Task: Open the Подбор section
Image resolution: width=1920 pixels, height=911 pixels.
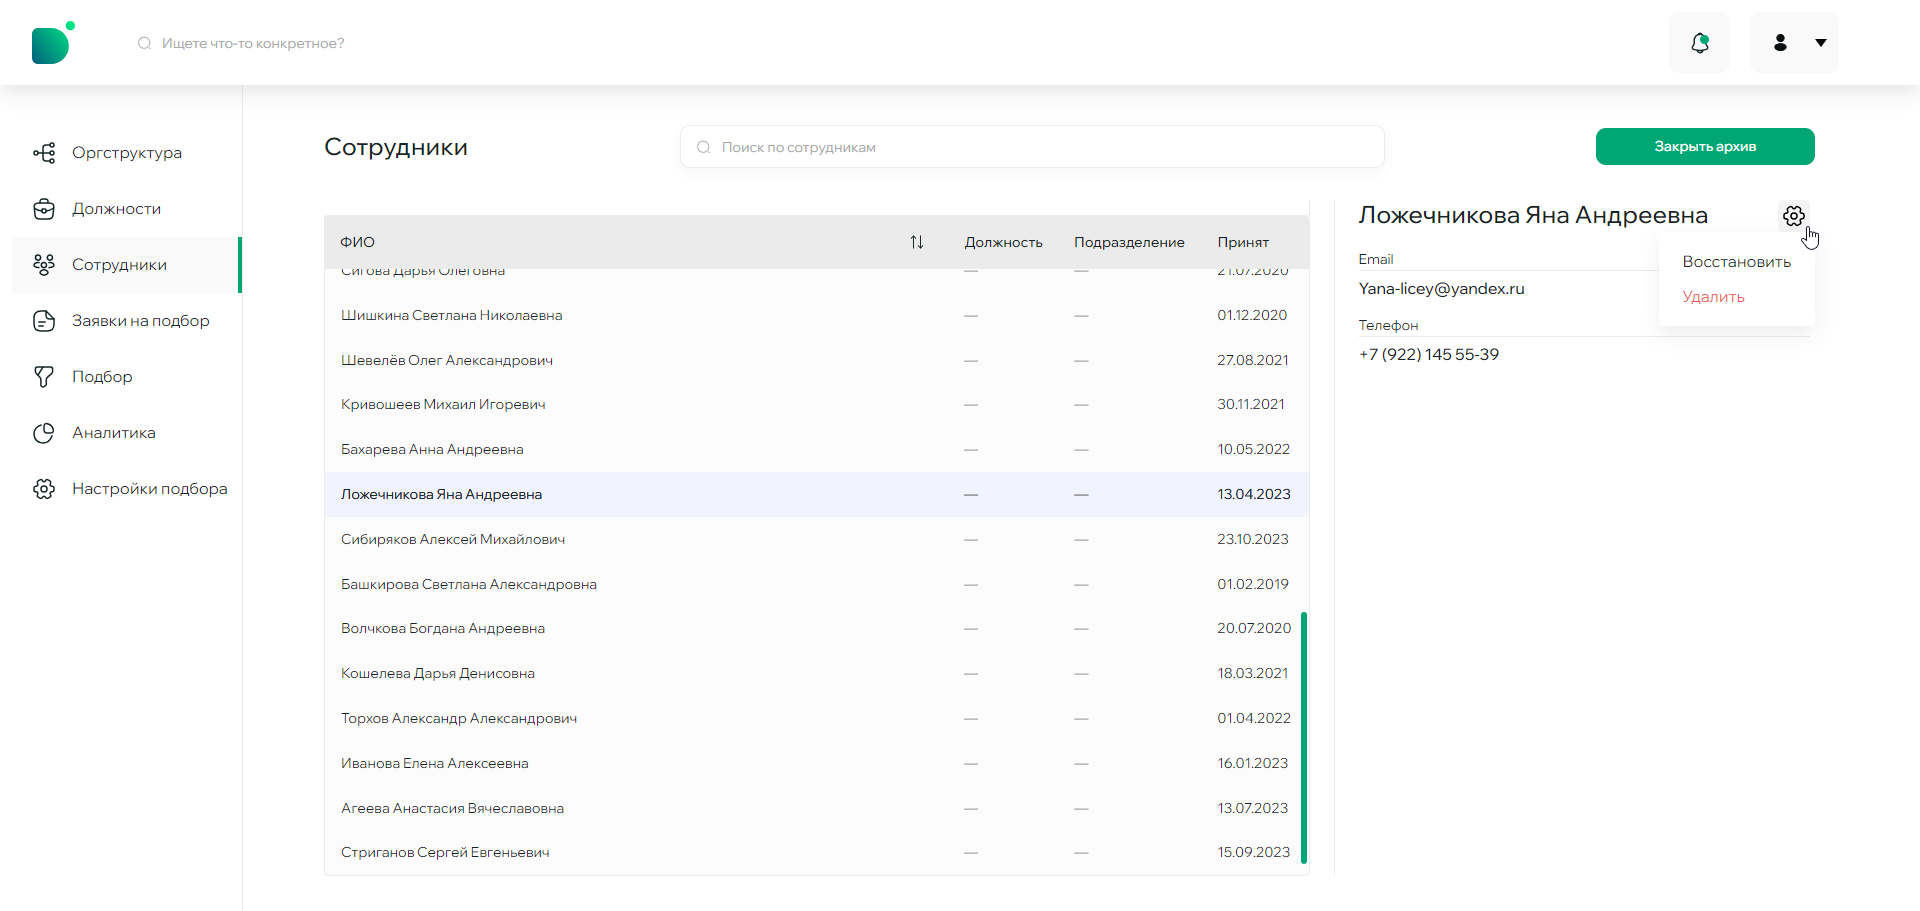Action: coord(127,377)
